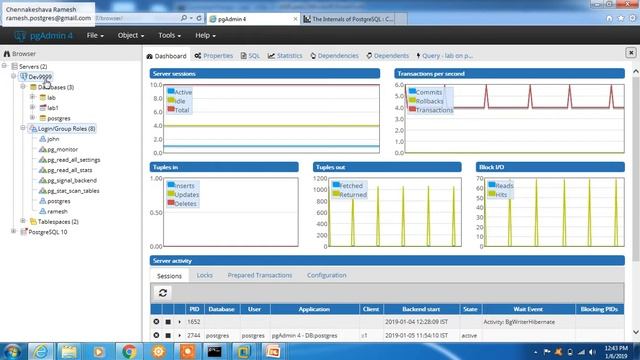Switch to the Dependents tab

coord(387,56)
